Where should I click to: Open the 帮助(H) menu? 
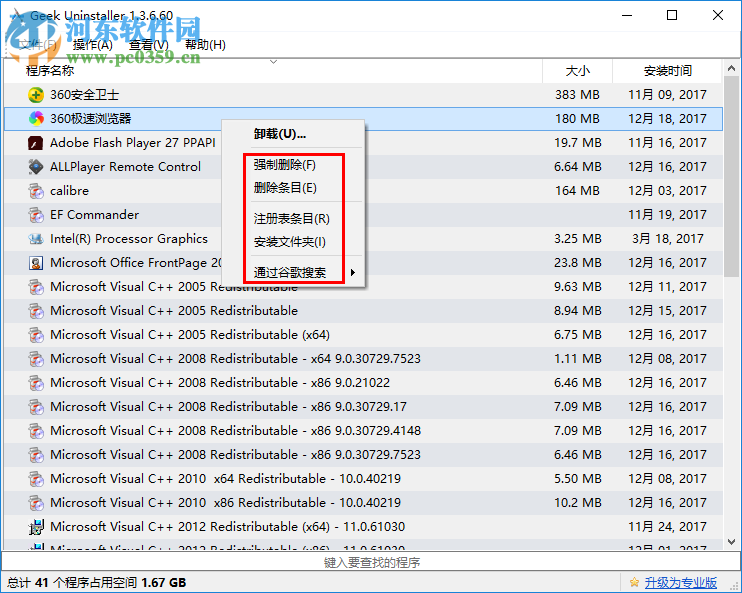point(205,44)
